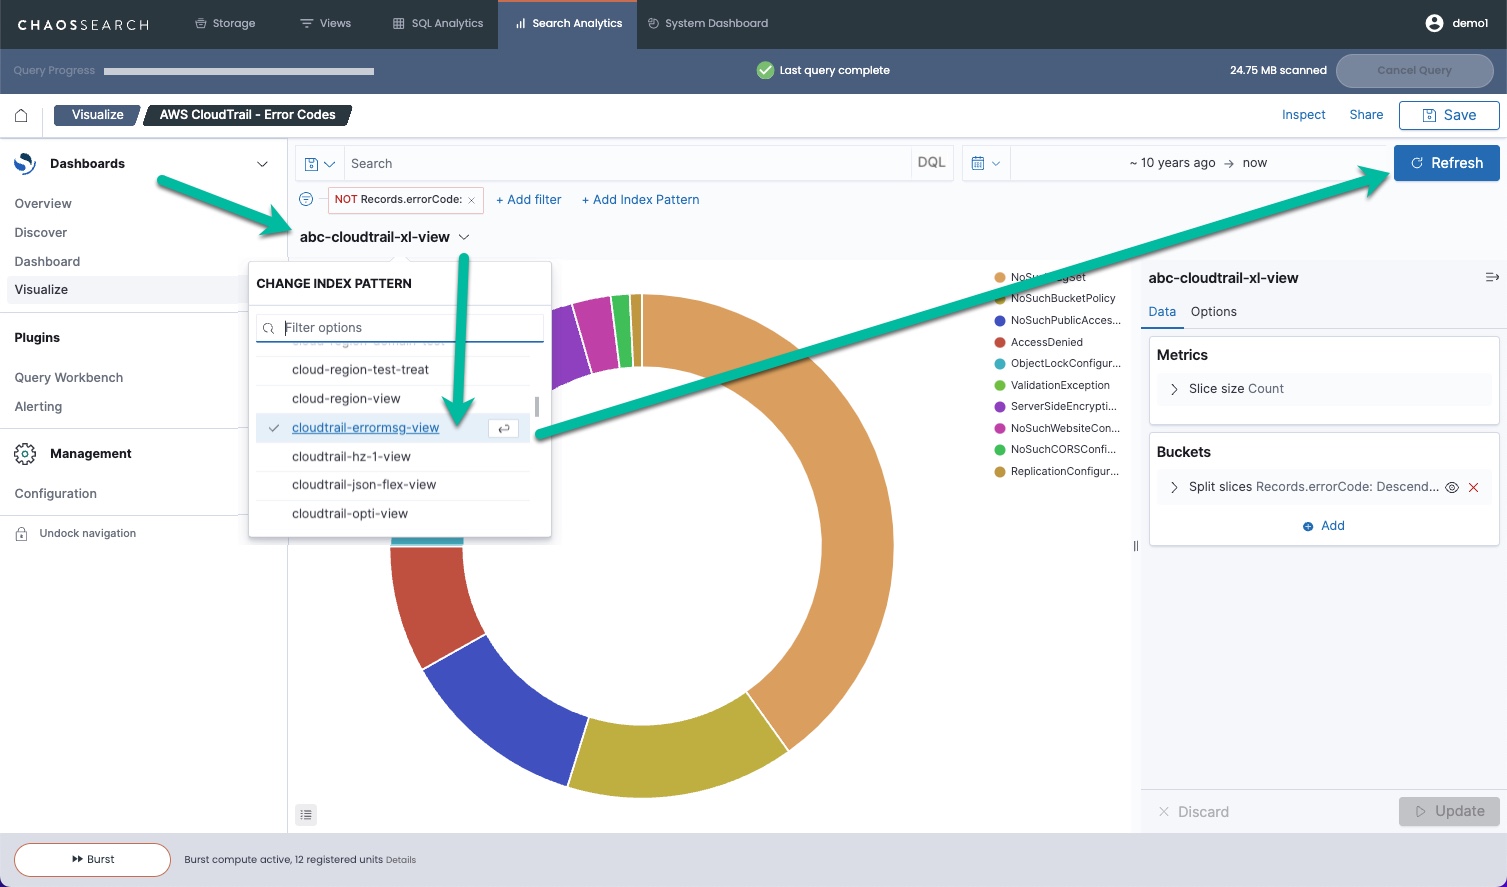Click the Filter options input in index popup
This screenshot has width=1507, height=887.
pyautogui.click(x=400, y=328)
